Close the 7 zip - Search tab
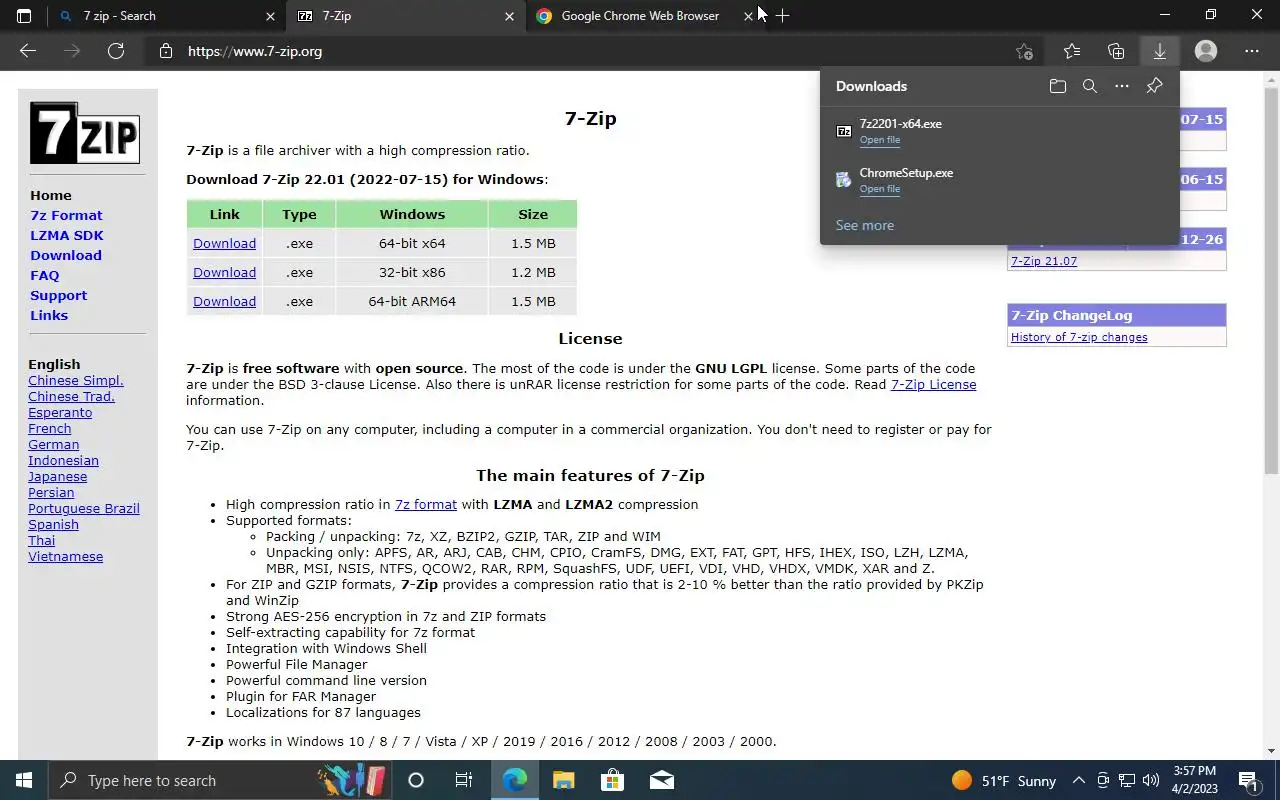This screenshot has width=1280, height=800. [270, 16]
